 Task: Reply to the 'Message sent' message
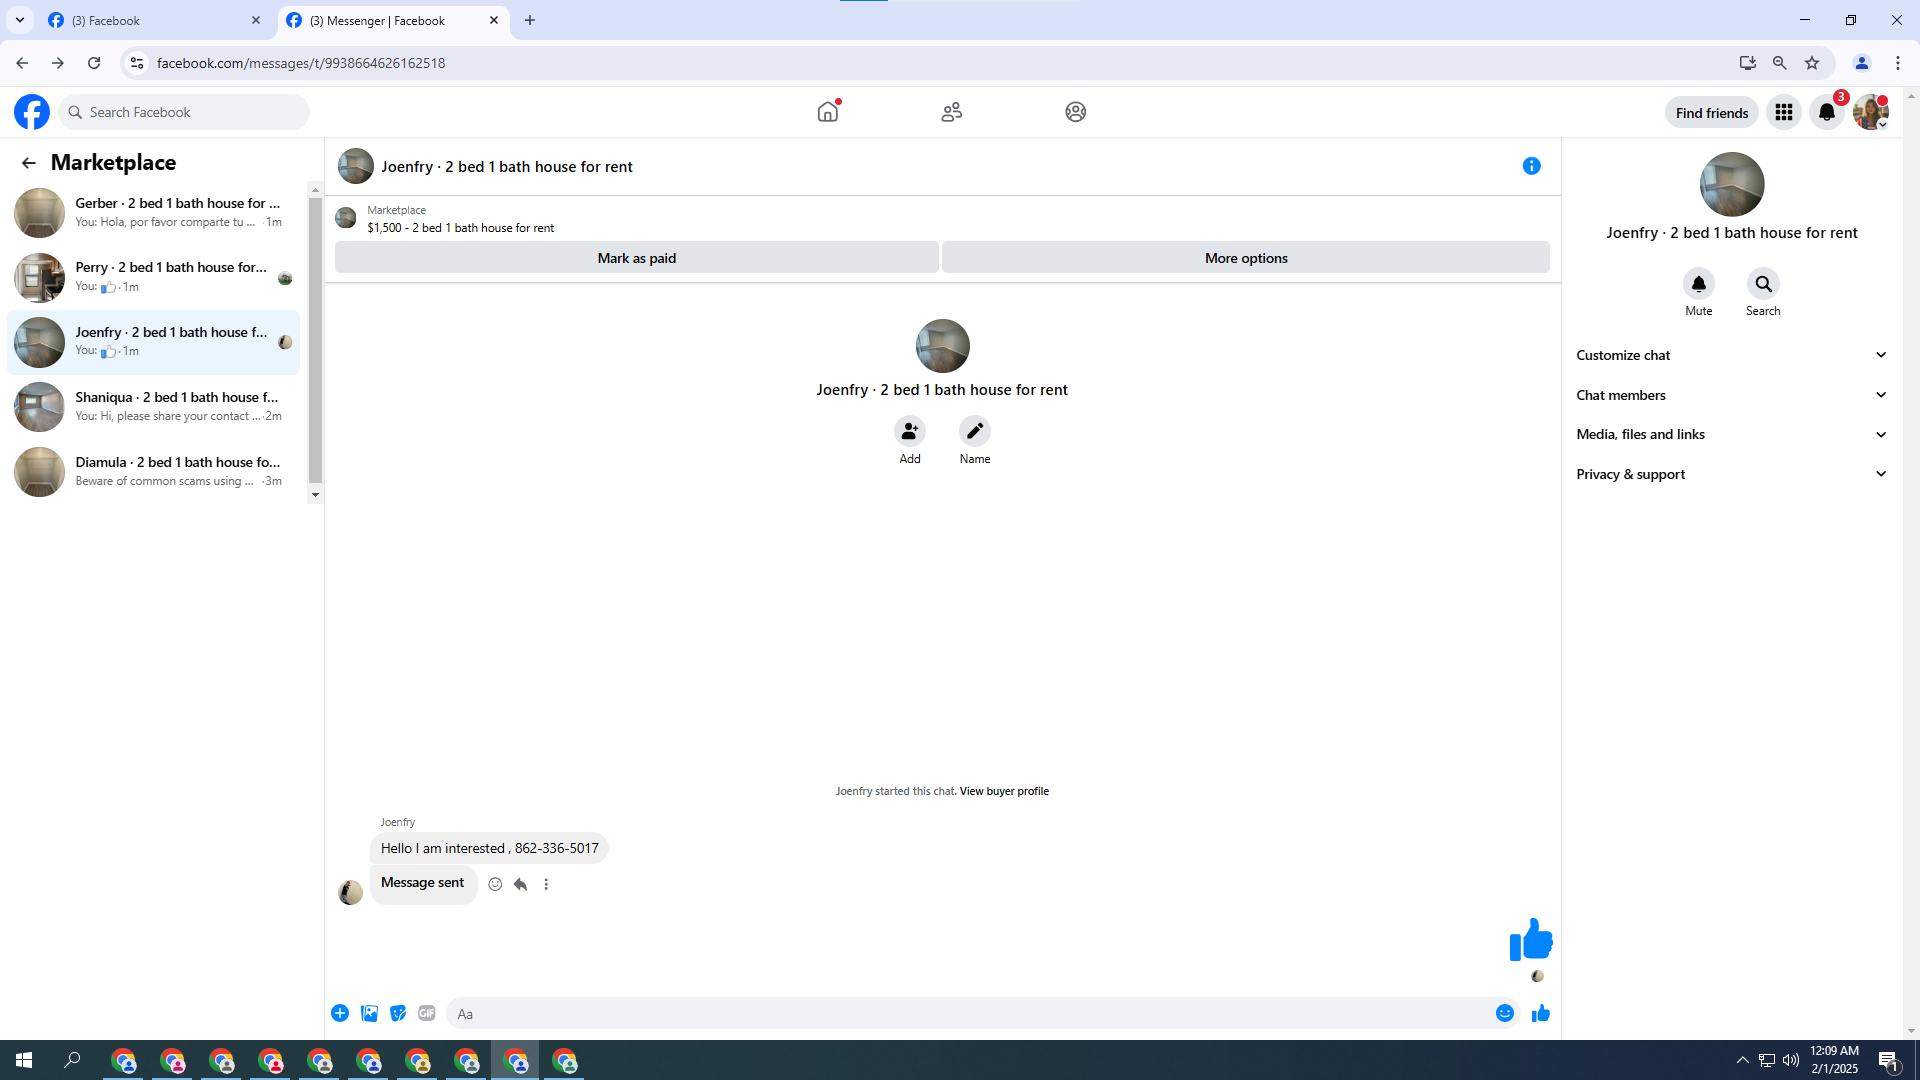(x=521, y=884)
